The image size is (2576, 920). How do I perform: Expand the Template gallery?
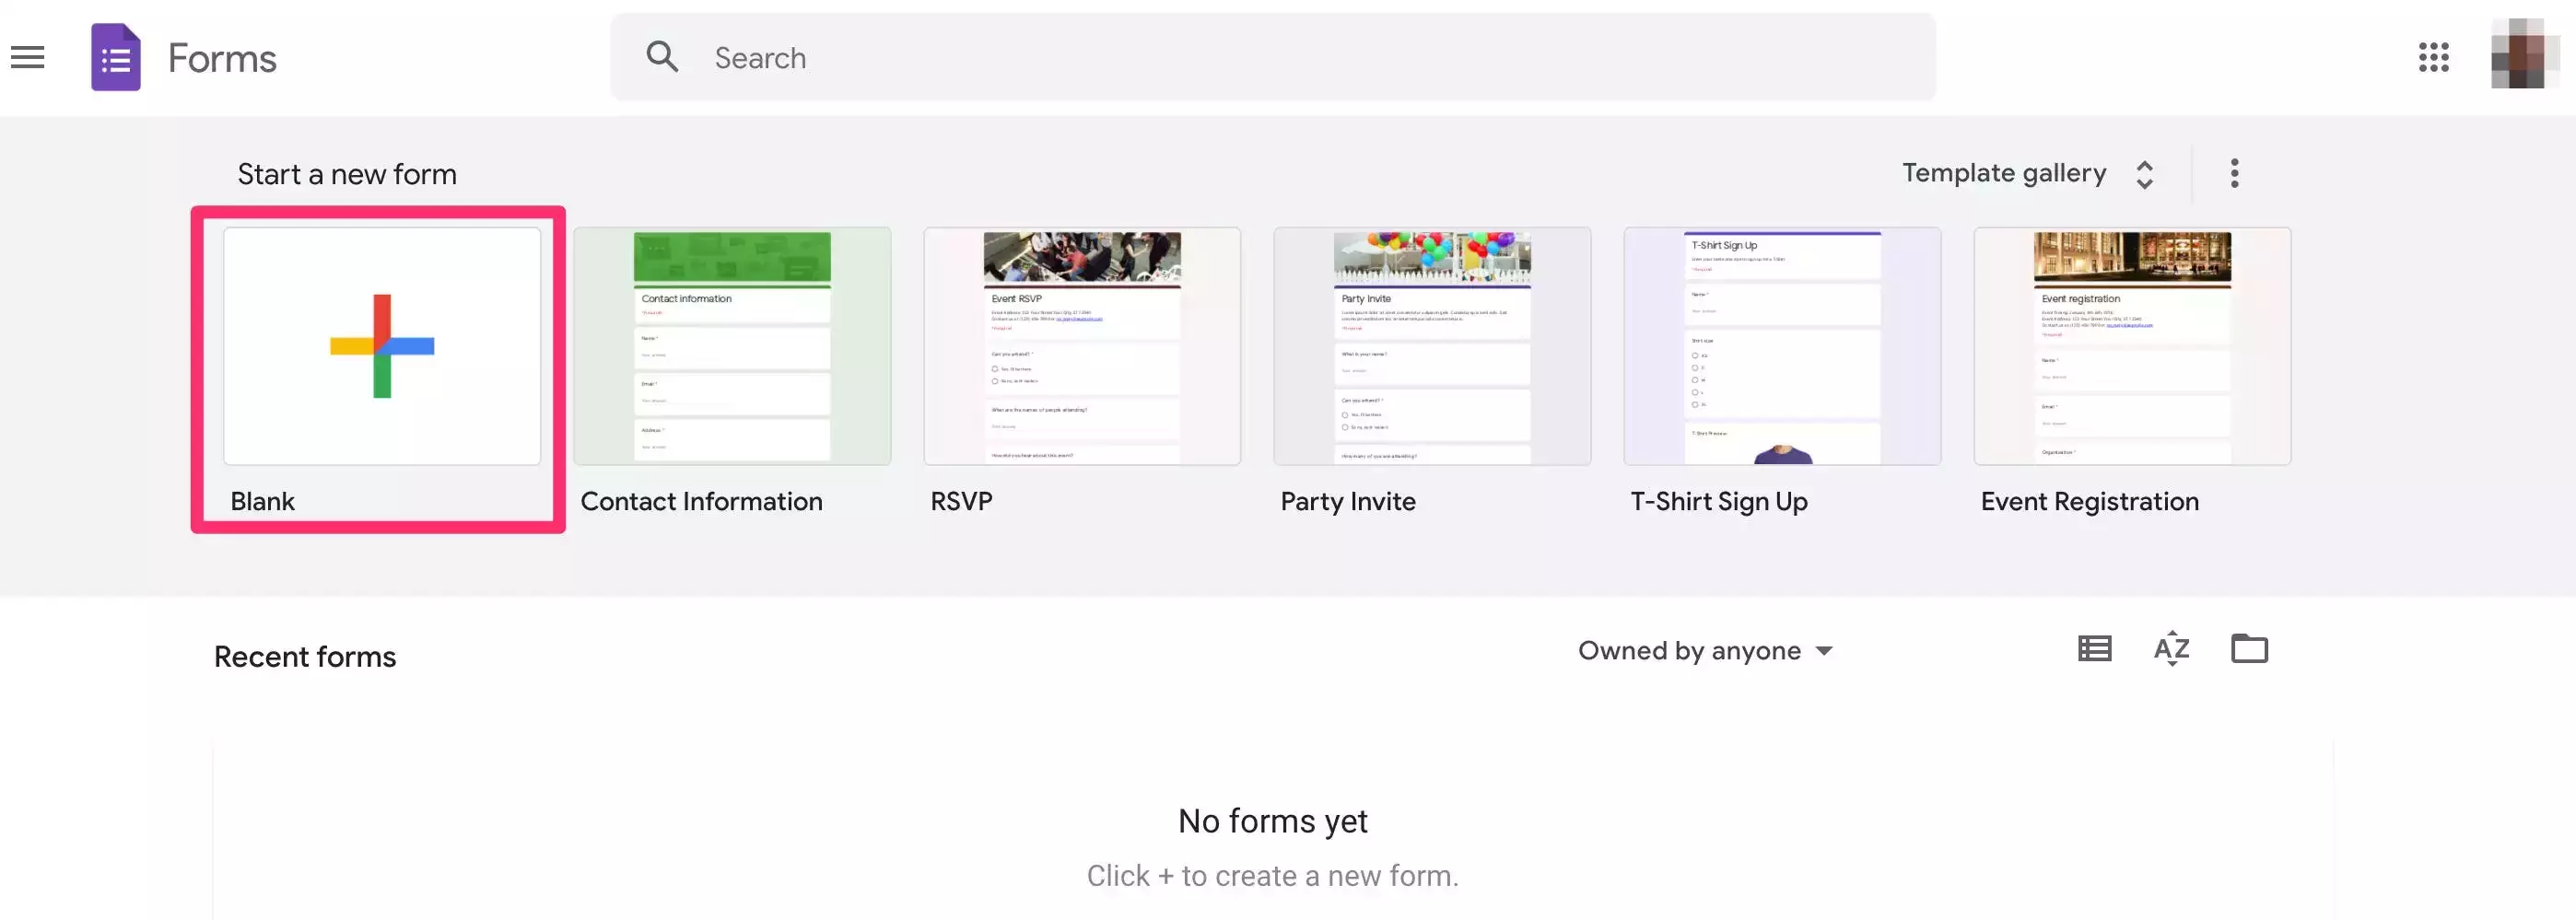click(x=2027, y=173)
